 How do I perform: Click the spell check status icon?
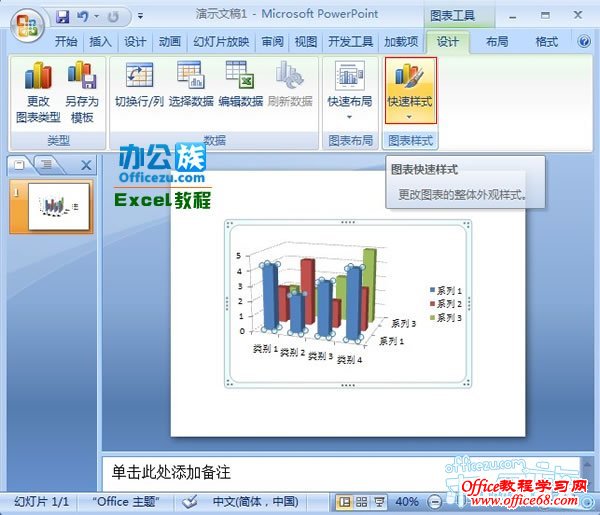[x=189, y=501]
